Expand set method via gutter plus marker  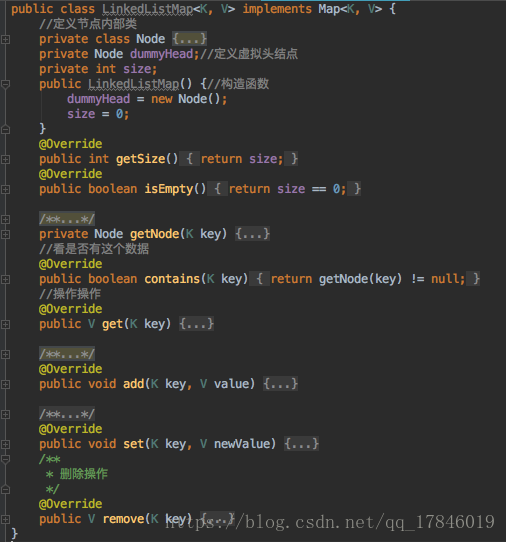pos(5,444)
